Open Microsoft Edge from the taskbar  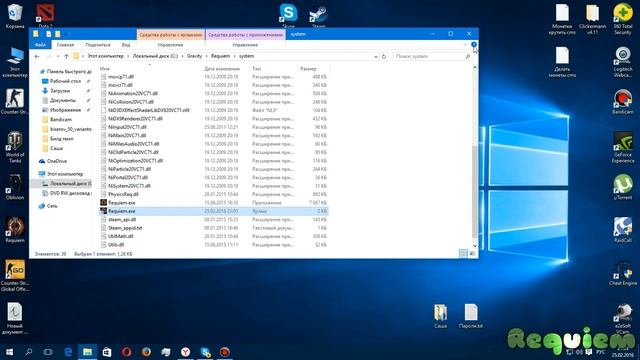coord(68,351)
